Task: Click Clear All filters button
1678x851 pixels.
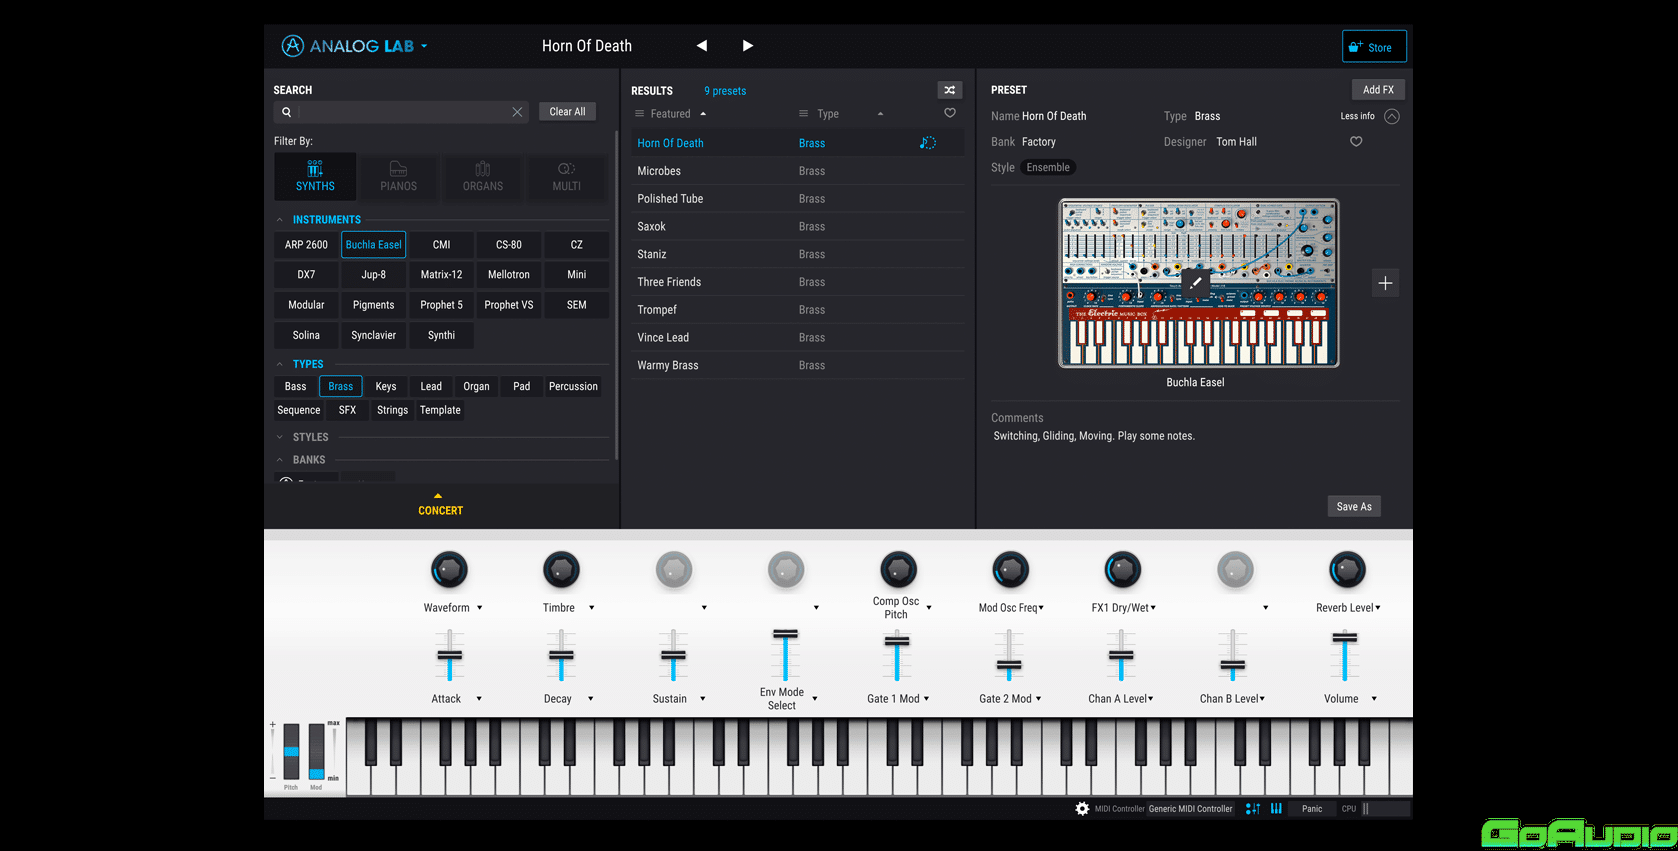Action: coord(567,112)
